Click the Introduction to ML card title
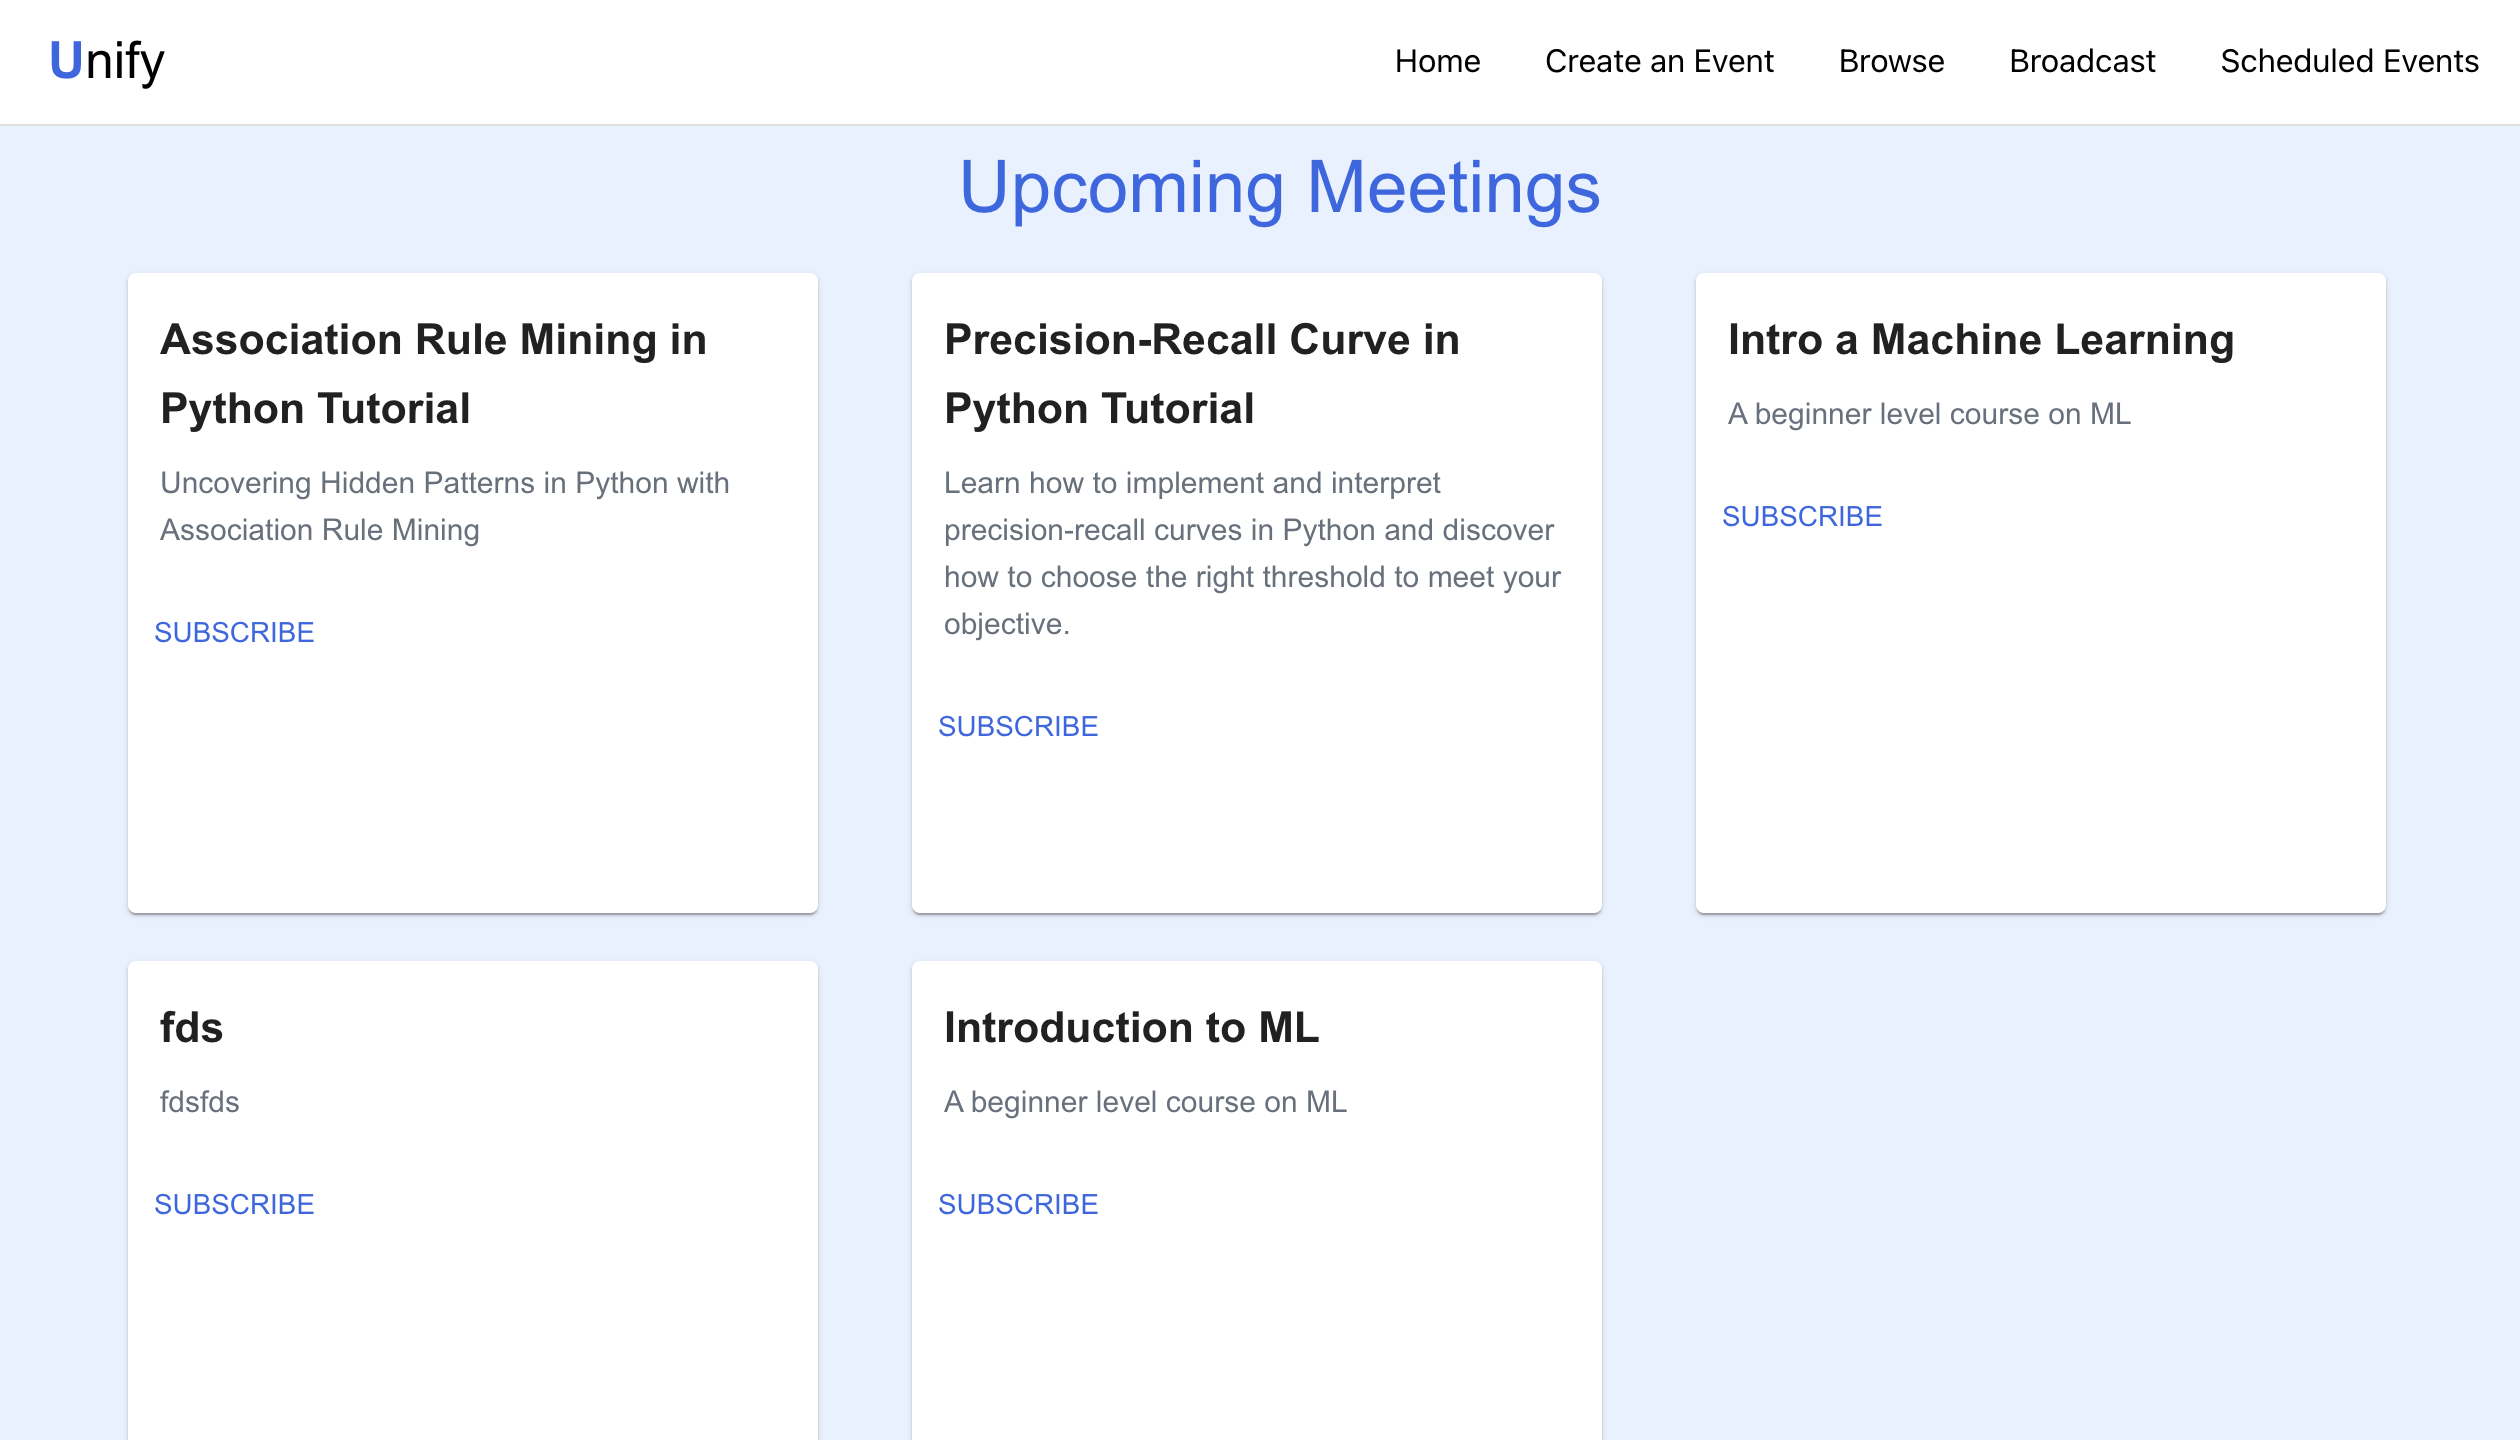Screen dimensions: 2520x1440 [1132, 1028]
